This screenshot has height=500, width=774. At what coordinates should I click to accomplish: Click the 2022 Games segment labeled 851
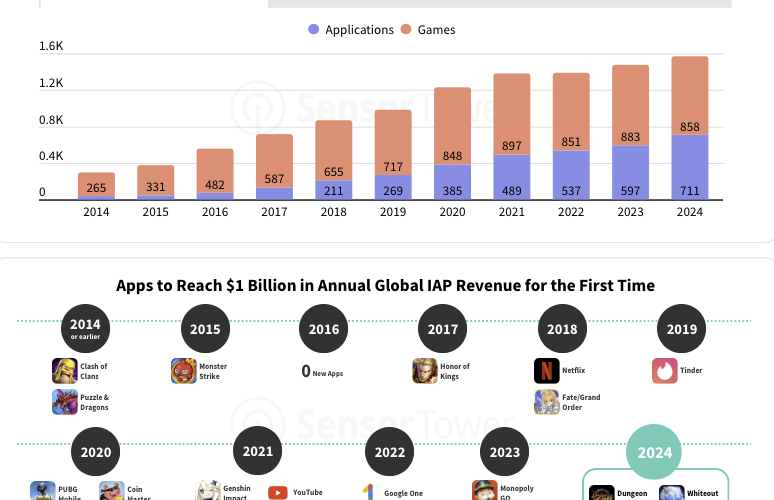(x=571, y=112)
